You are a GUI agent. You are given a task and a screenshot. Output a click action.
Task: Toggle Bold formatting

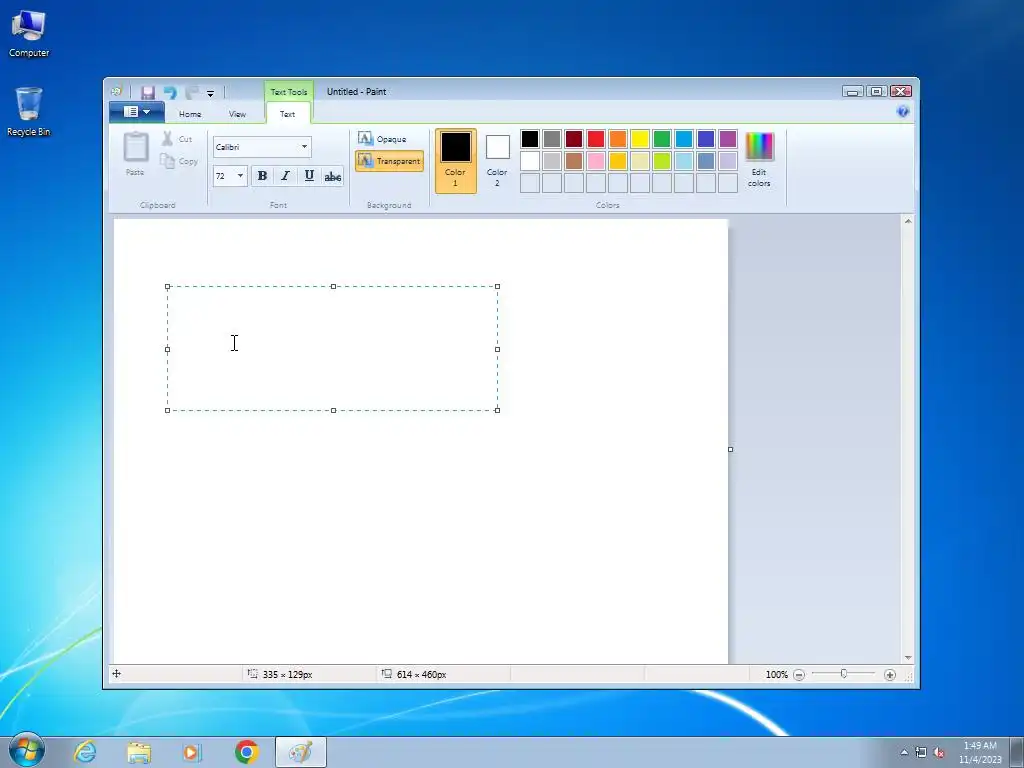262,176
